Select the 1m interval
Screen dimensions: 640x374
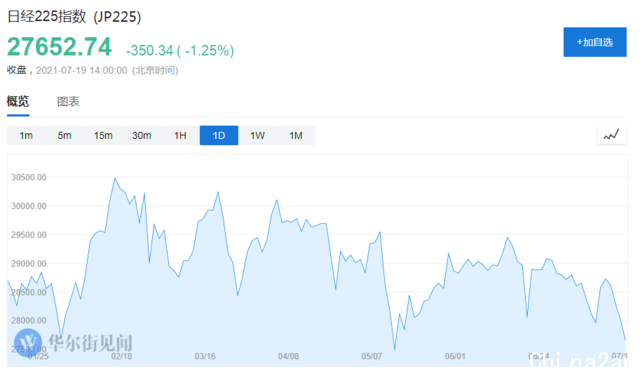[x=26, y=136]
